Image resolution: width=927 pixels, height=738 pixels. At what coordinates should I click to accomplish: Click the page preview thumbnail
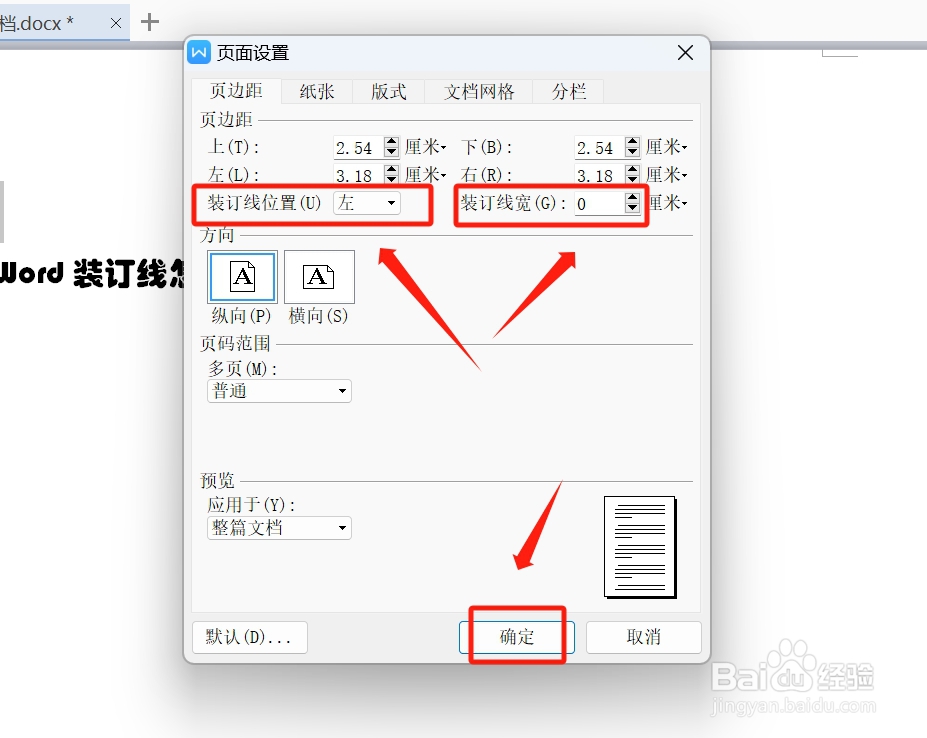(x=639, y=546)
